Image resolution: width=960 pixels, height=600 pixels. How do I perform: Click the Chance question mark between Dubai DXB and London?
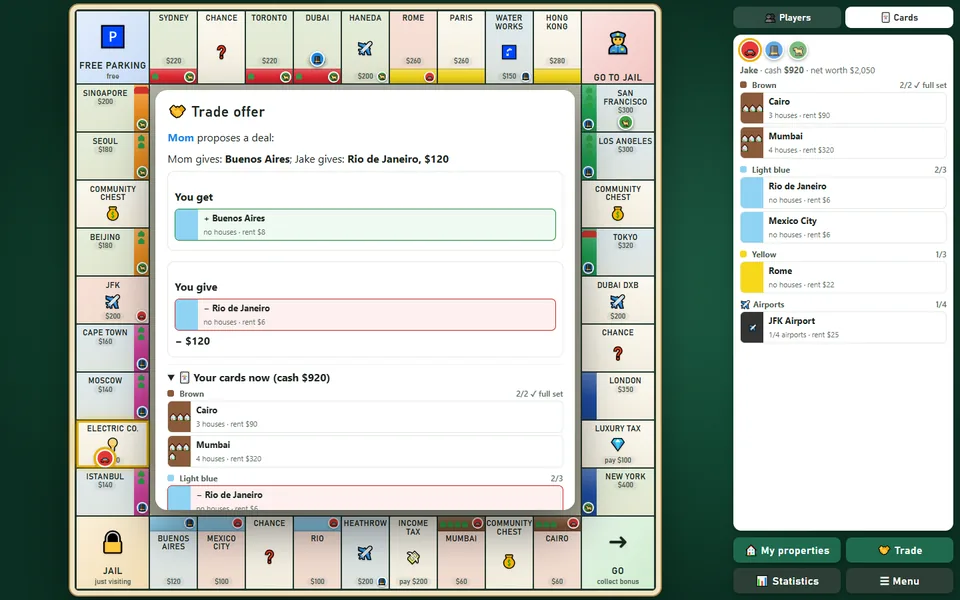[618, 353]
